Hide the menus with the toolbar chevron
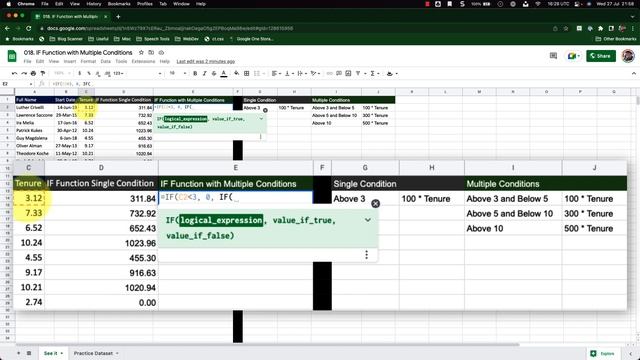 633,73
